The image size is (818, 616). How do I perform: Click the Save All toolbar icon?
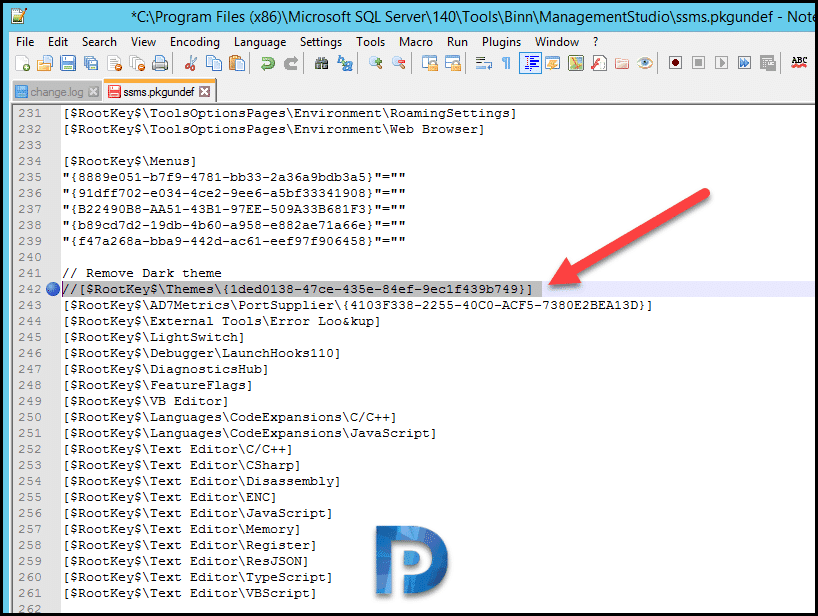(x=91, y=63)
